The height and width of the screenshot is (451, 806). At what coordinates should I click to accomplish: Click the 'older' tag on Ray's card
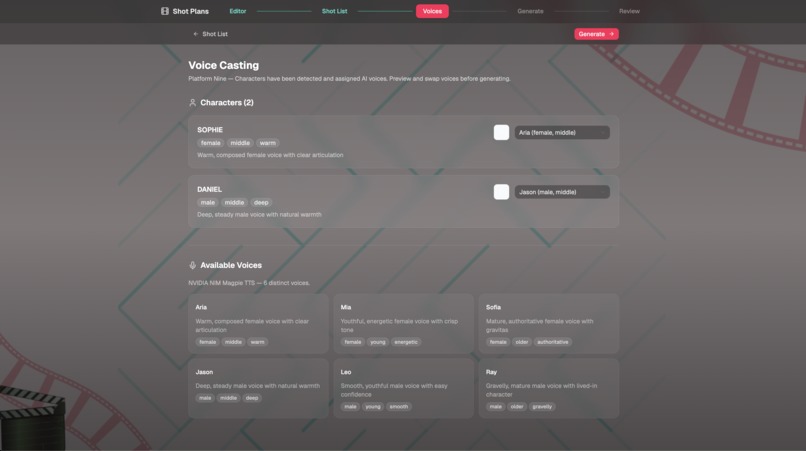pos(517,407)
